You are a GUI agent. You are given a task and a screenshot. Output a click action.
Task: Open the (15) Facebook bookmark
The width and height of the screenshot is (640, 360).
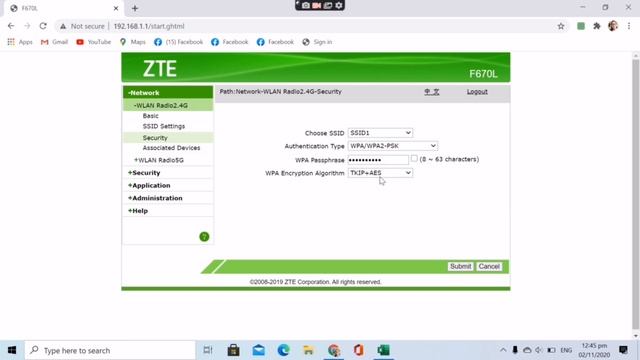coord(178,42)
